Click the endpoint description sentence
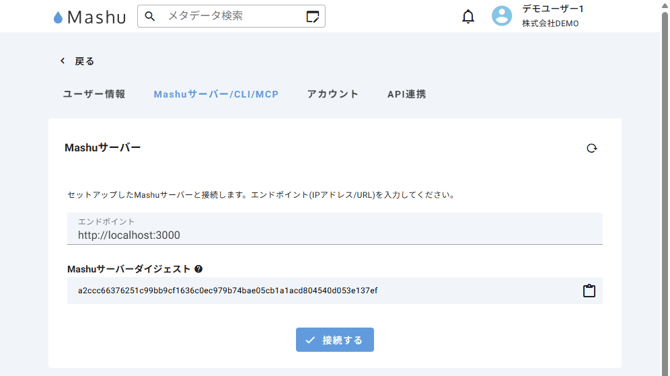Viewport: 670px width, 376px height. tap(261, 195)
